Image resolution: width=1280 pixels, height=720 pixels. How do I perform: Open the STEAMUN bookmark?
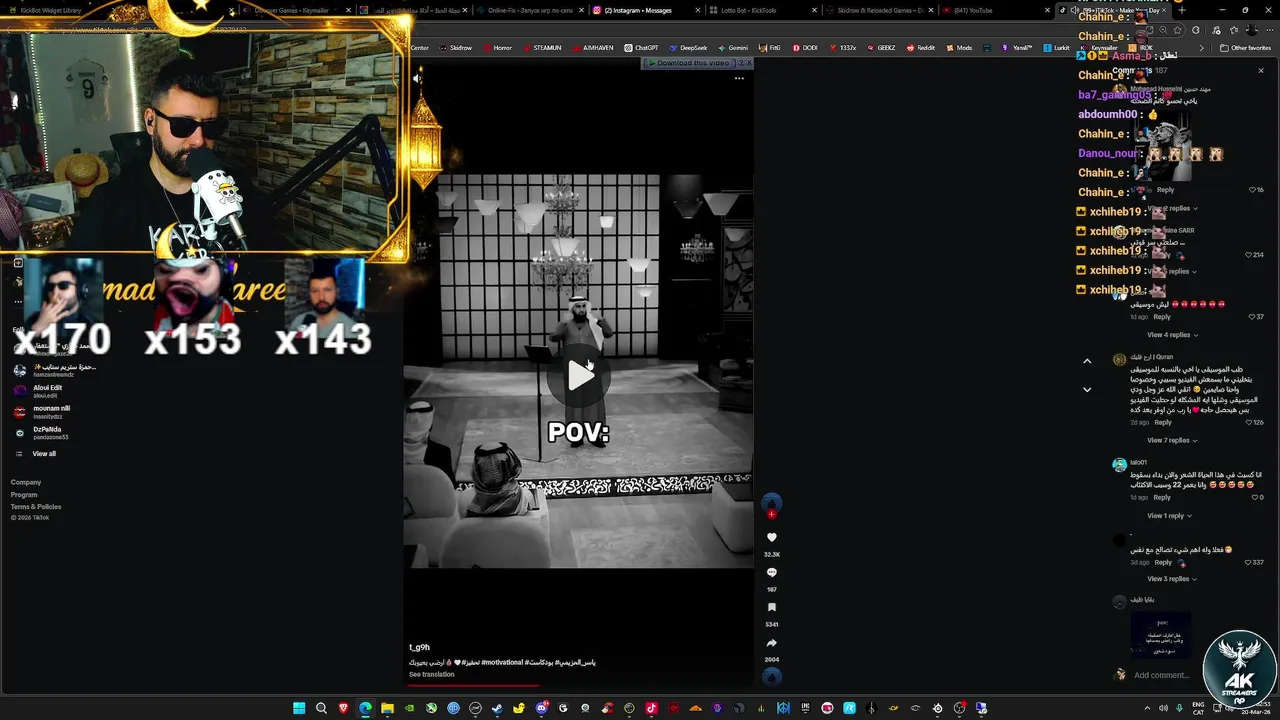541,48
